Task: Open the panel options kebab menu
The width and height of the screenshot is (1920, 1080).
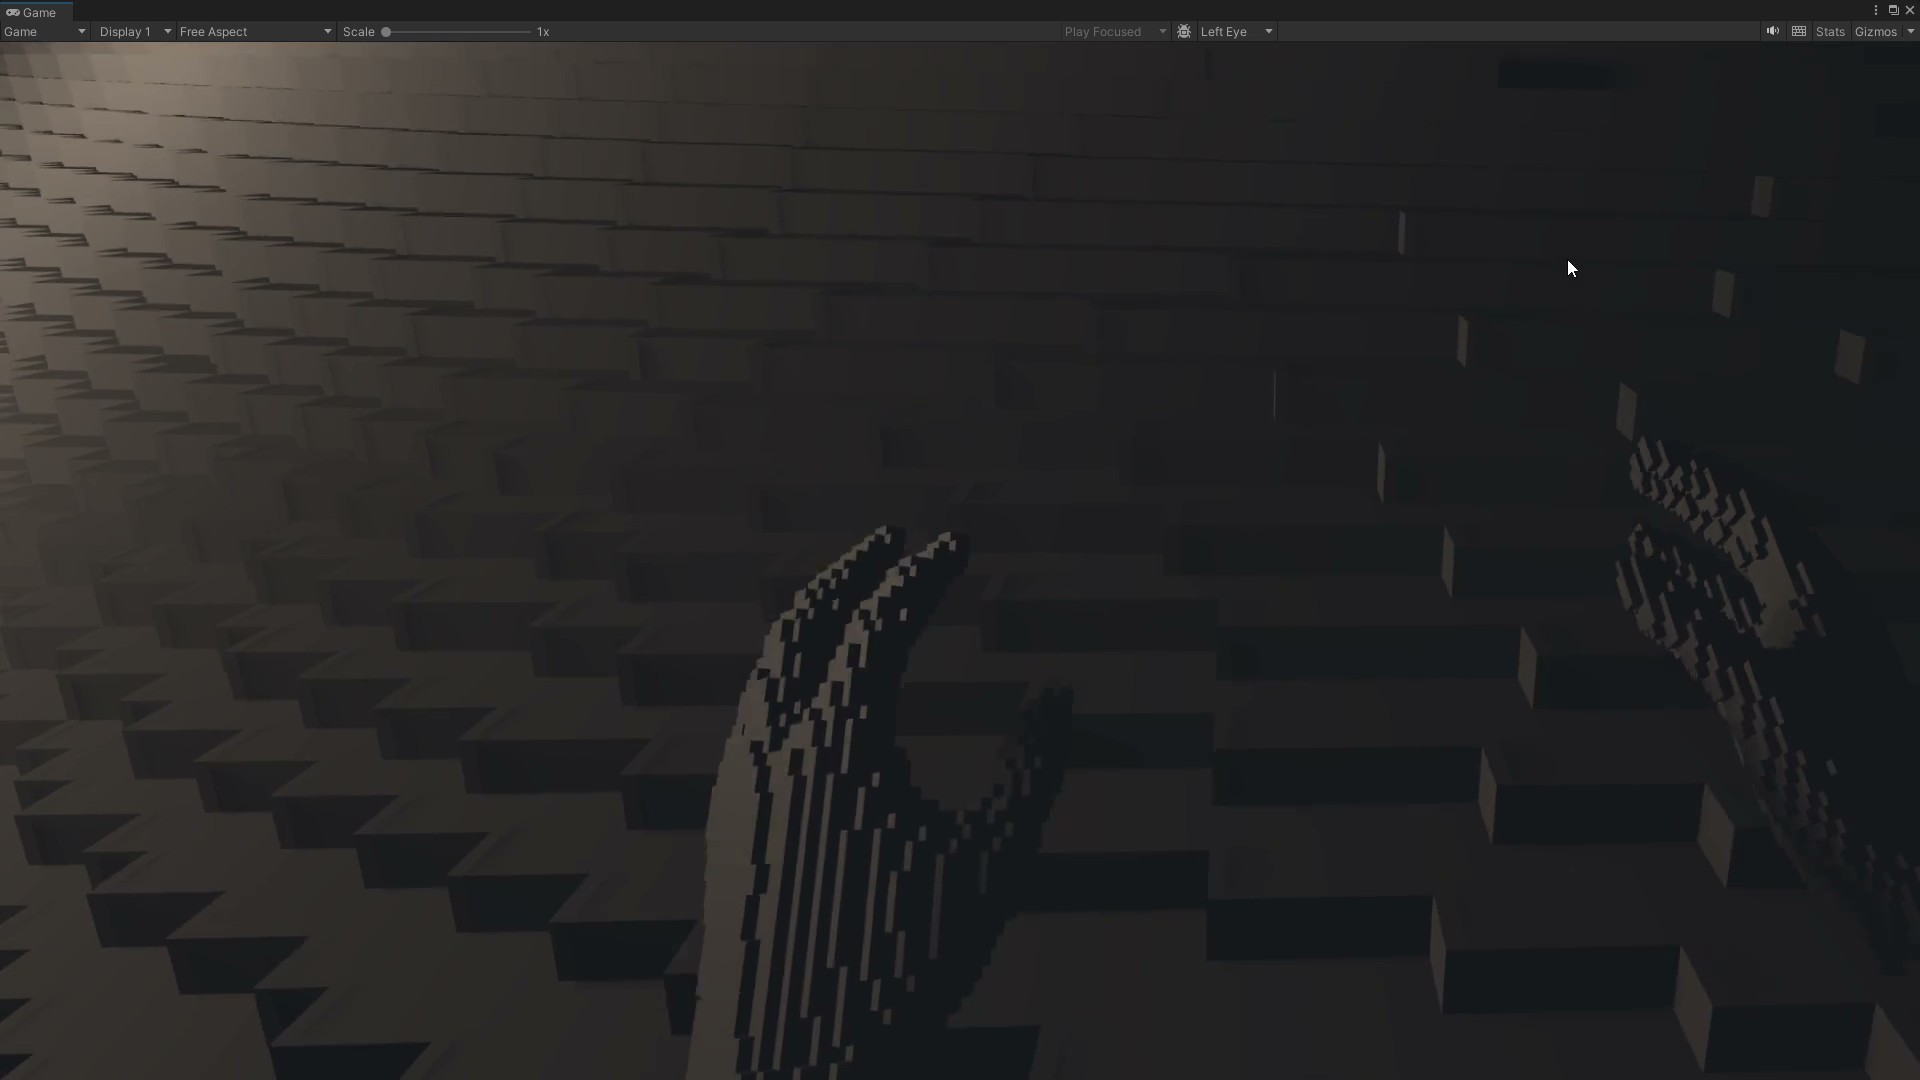Action: point(1876,9)
